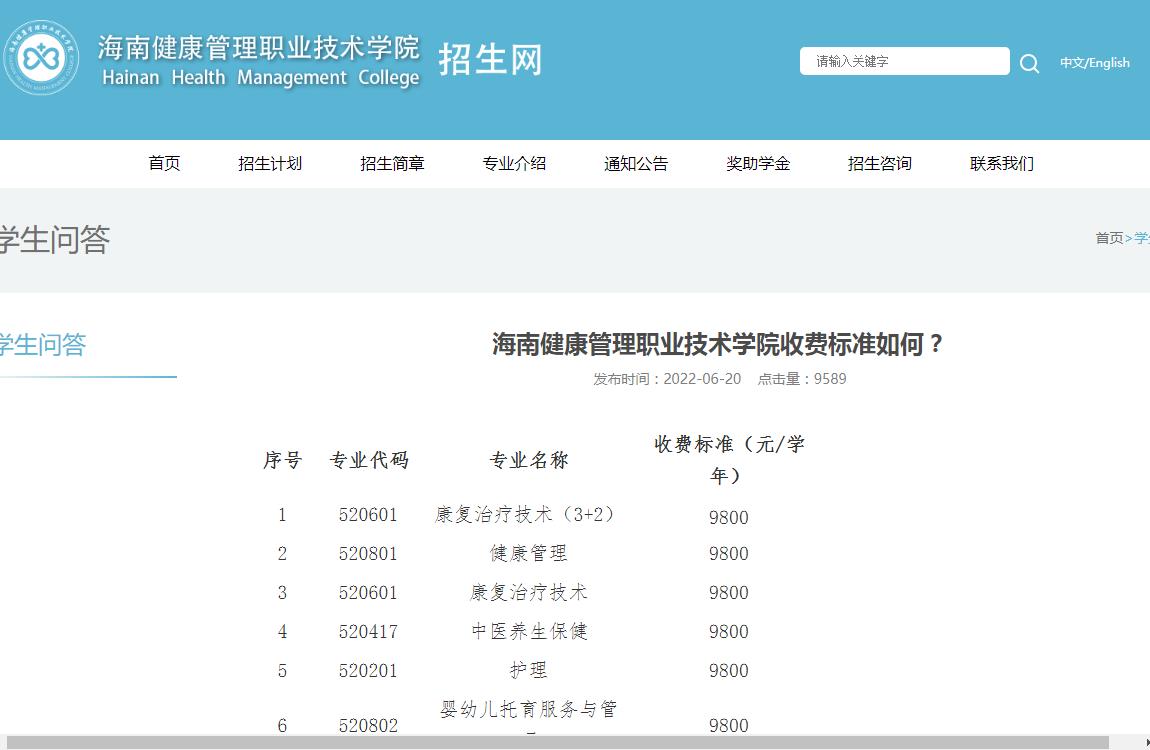Open the 招生计划 navigation item
This screenshot has width=1150, height=750.
point(270,163)
